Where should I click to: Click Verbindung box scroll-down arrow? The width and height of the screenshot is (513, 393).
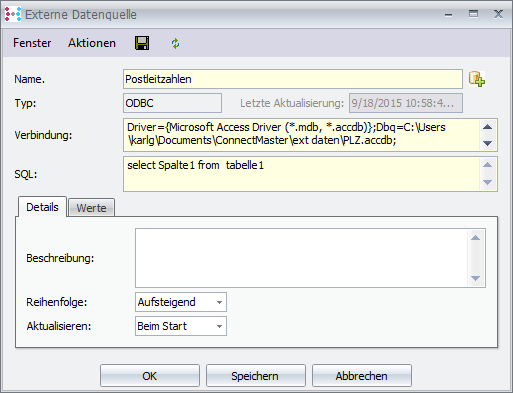pos(488,143)
